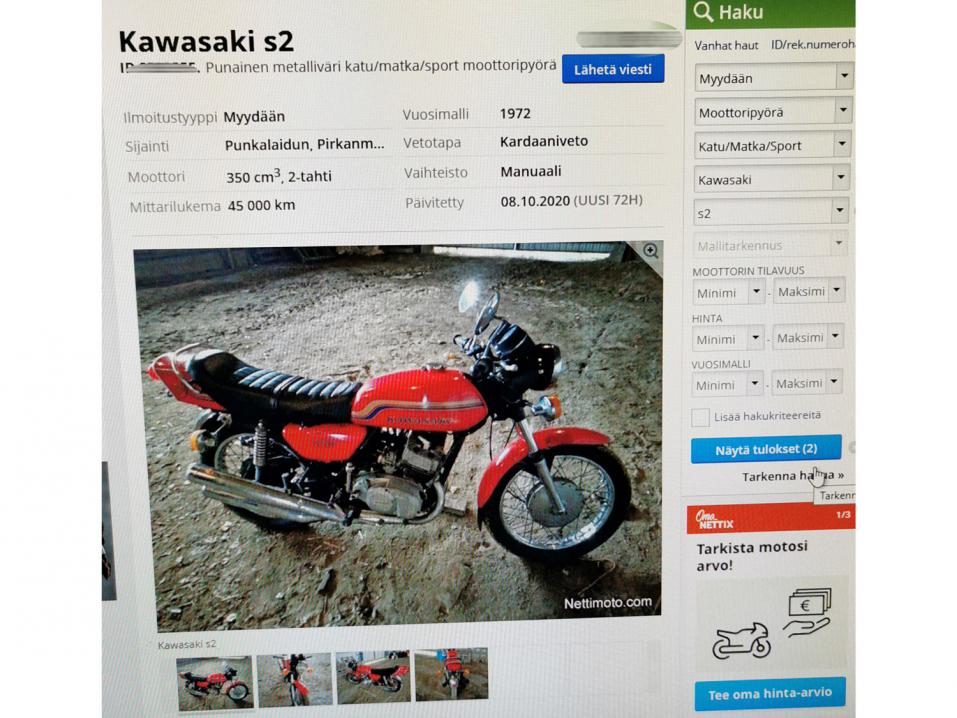
Task: Open the Myydään dropdown
Action: coord(773,78)
